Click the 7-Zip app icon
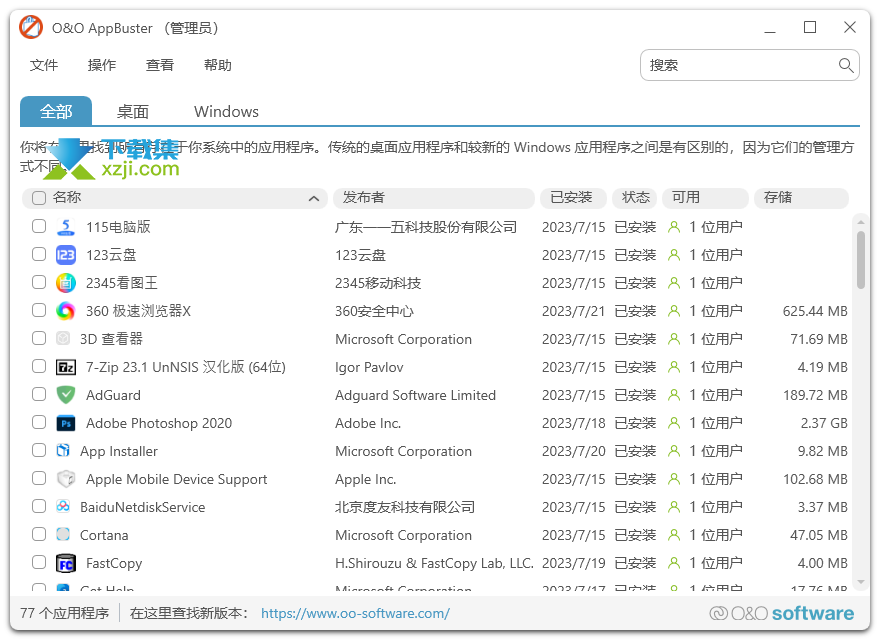Screen dimensions: 880x640 (66, 367)
